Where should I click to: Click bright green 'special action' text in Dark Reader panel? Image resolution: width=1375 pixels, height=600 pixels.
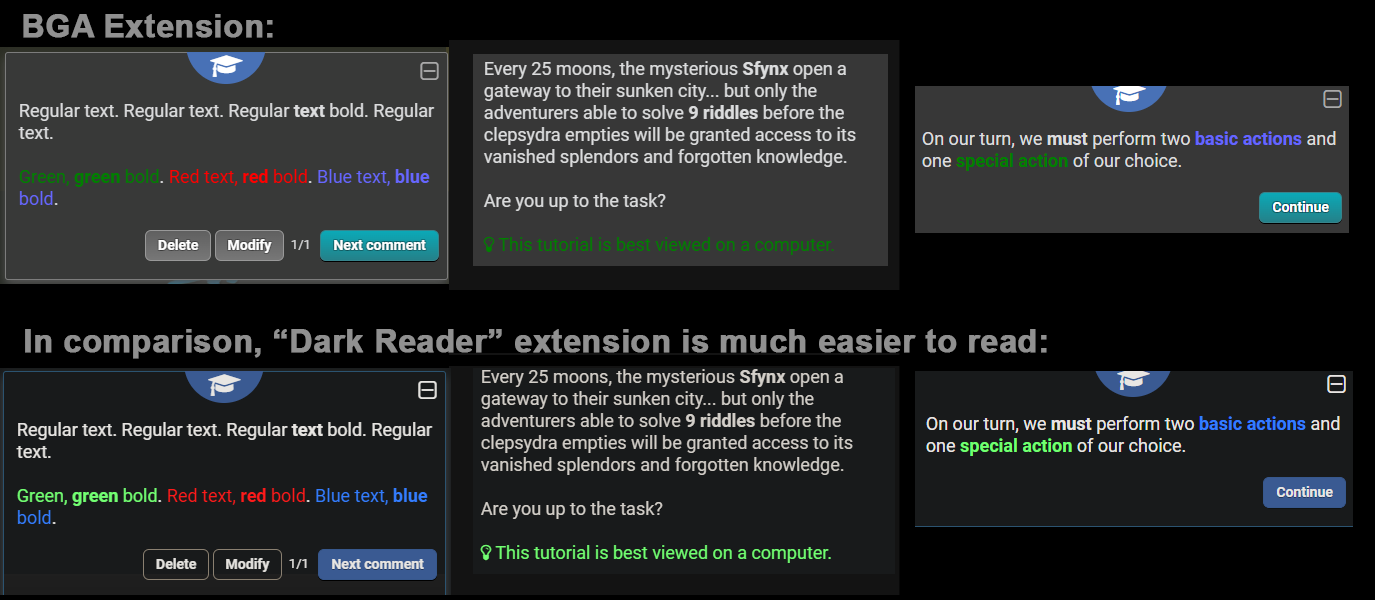[x=1016, y=446]
